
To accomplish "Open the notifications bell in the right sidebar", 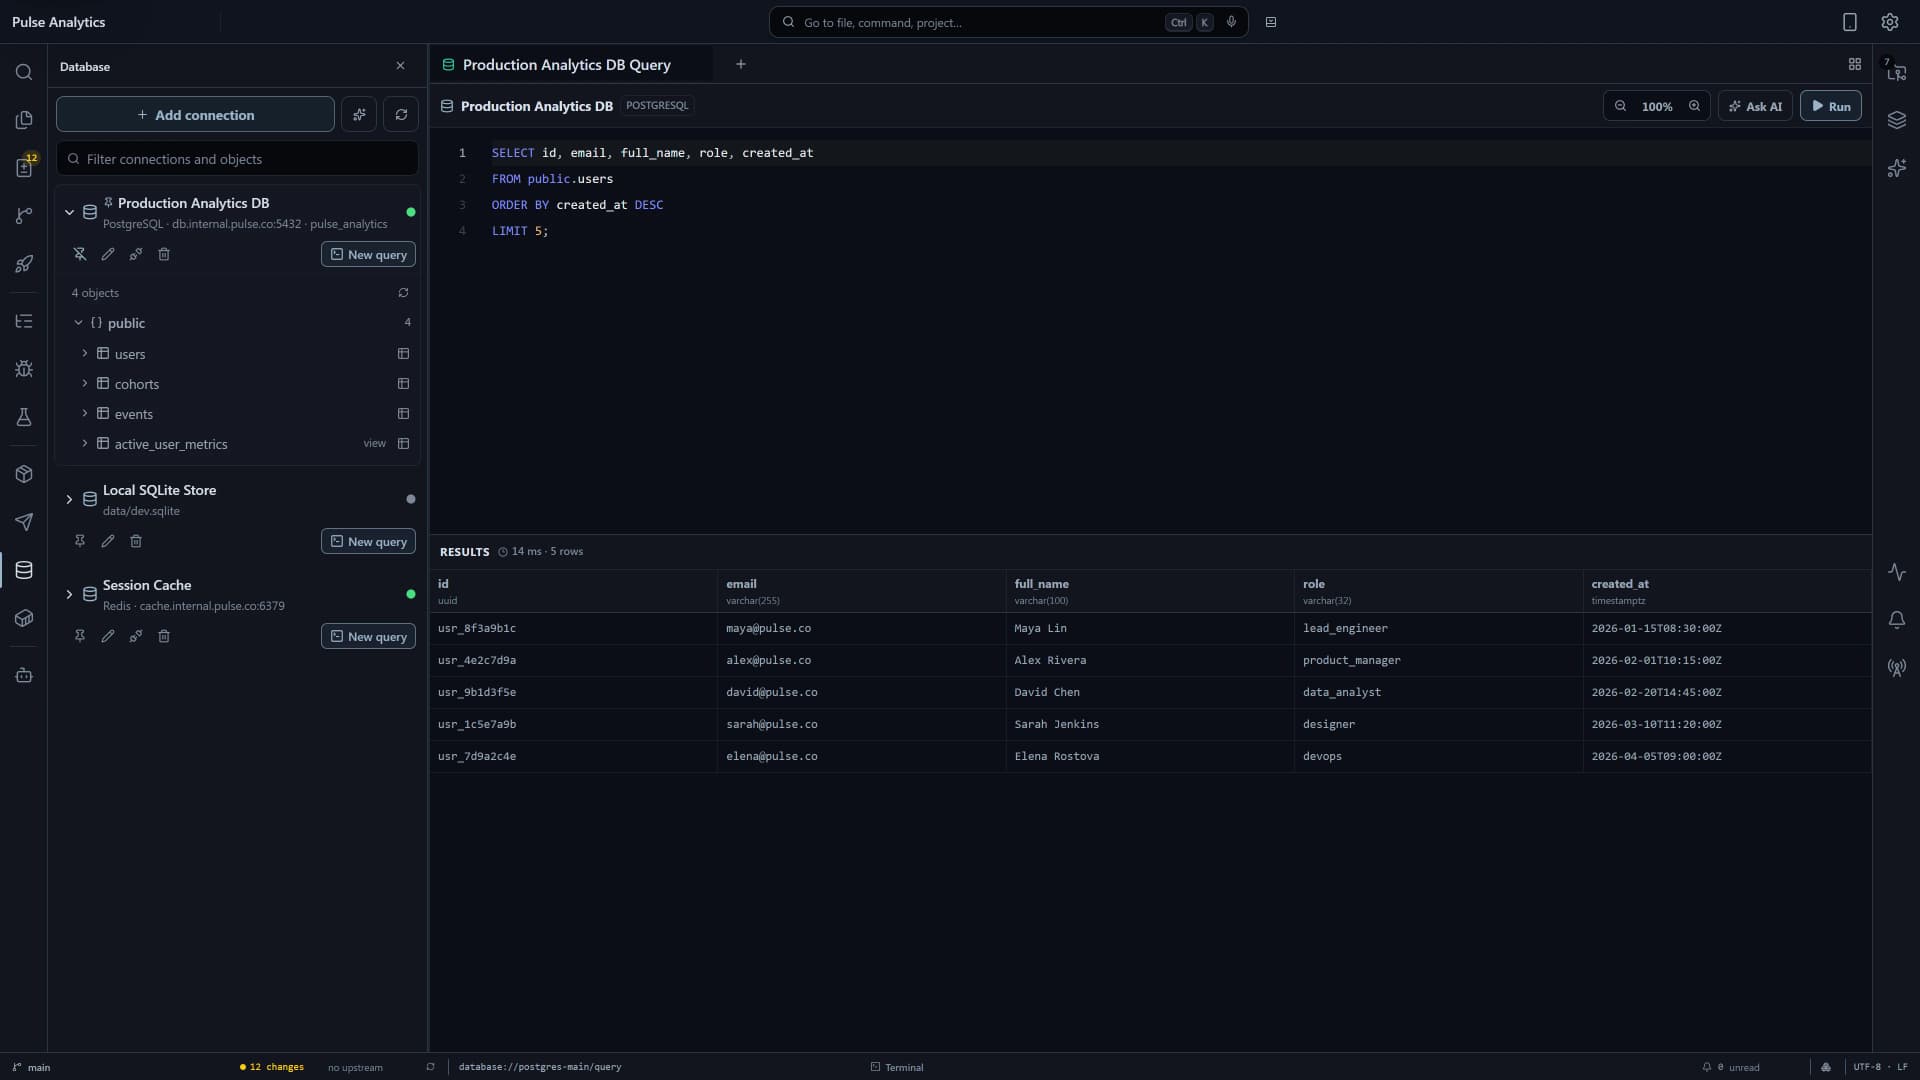I will 1897,620.
